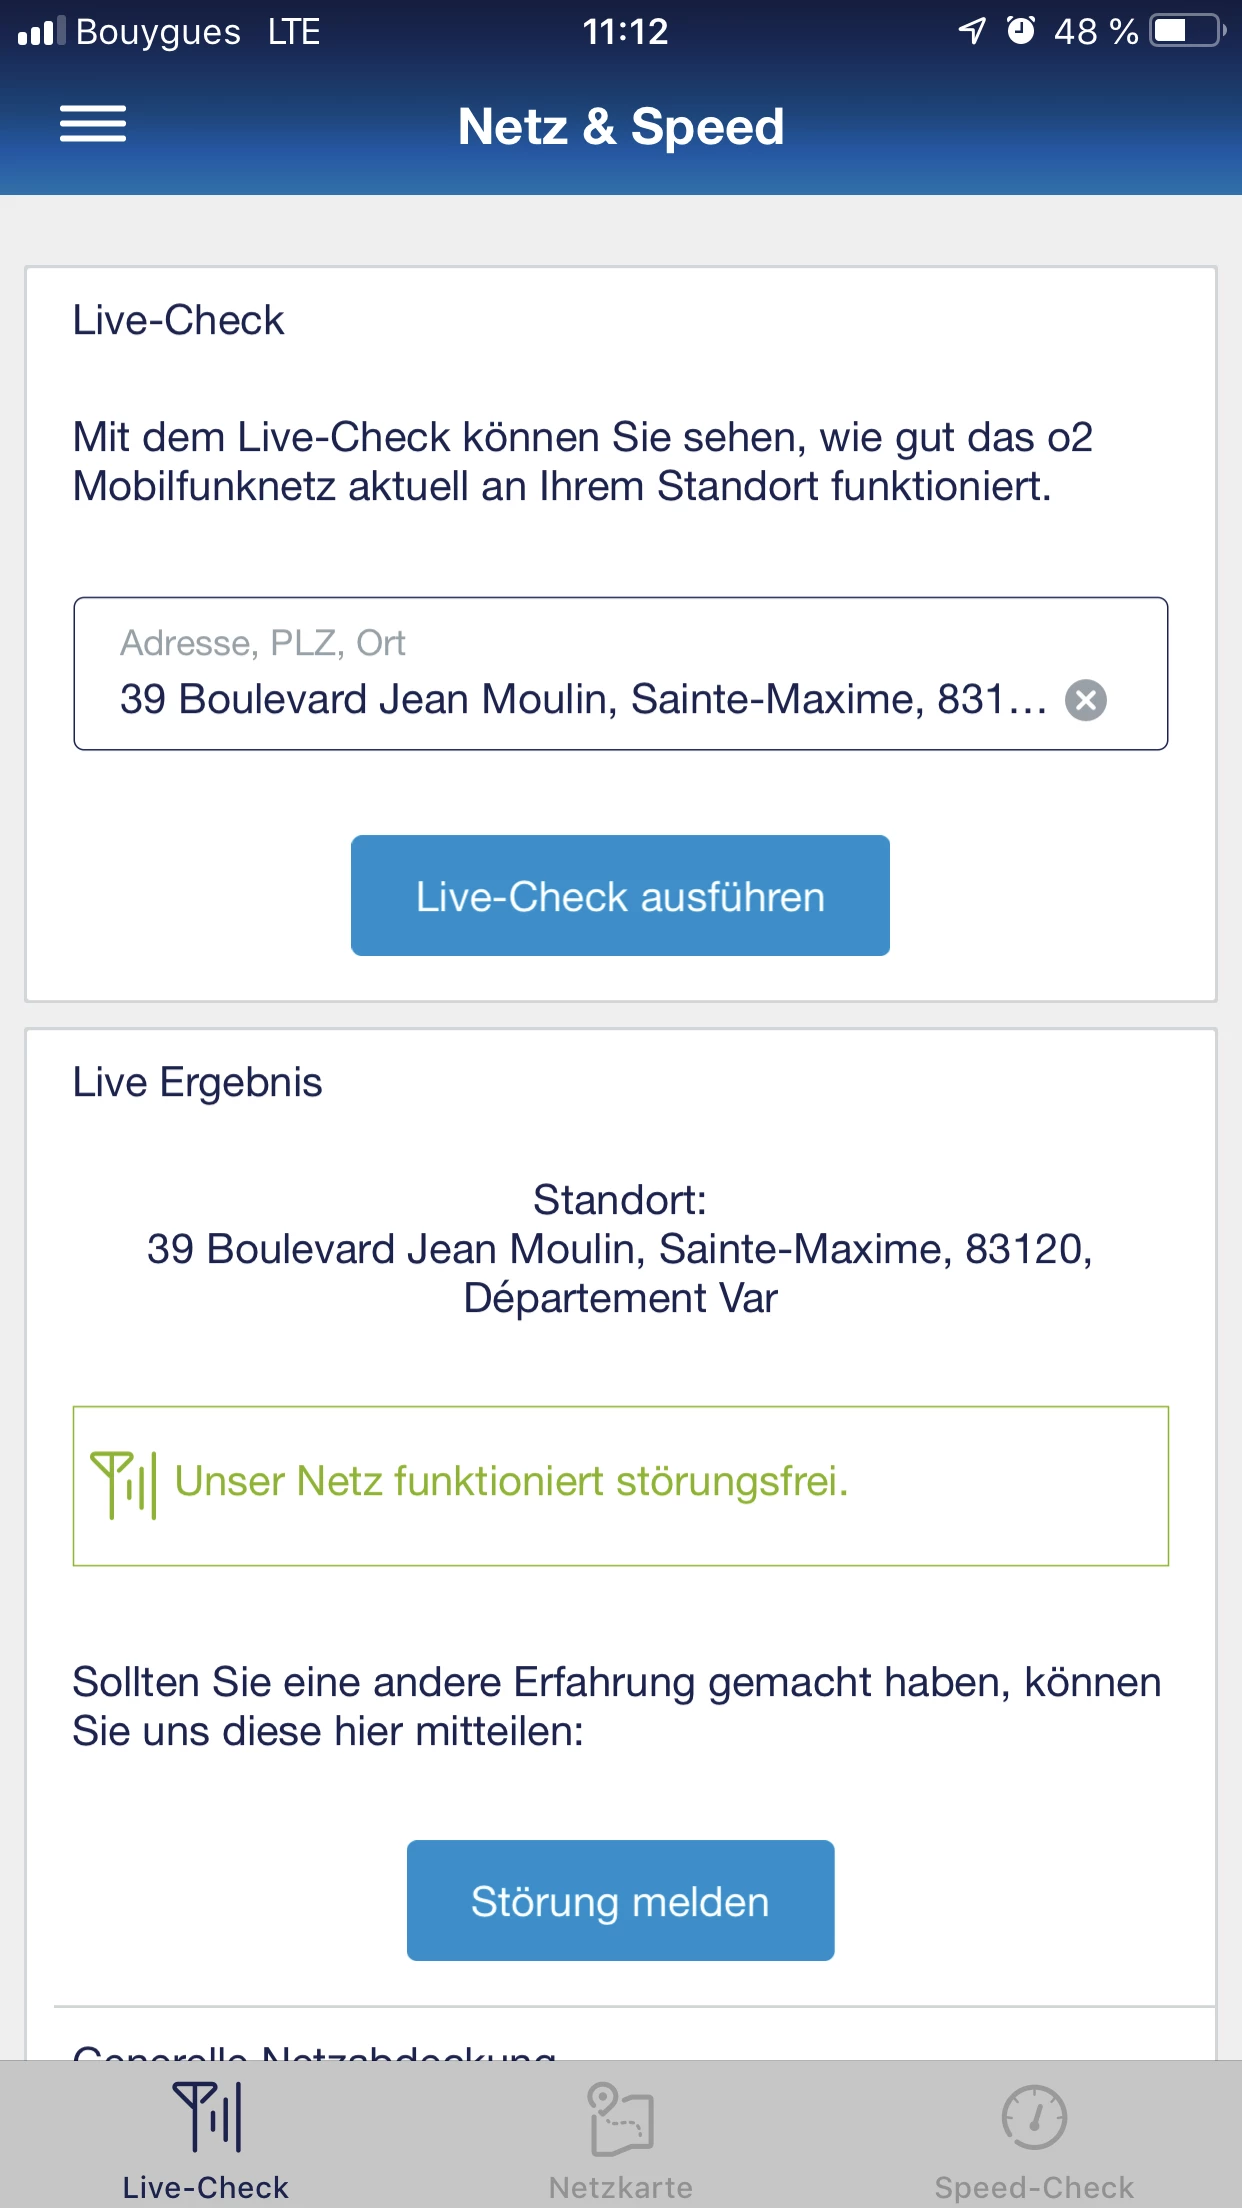Select the Live-Check tab label
The height and width of the screenshot is (2208, 1242).
(206, 2187)
